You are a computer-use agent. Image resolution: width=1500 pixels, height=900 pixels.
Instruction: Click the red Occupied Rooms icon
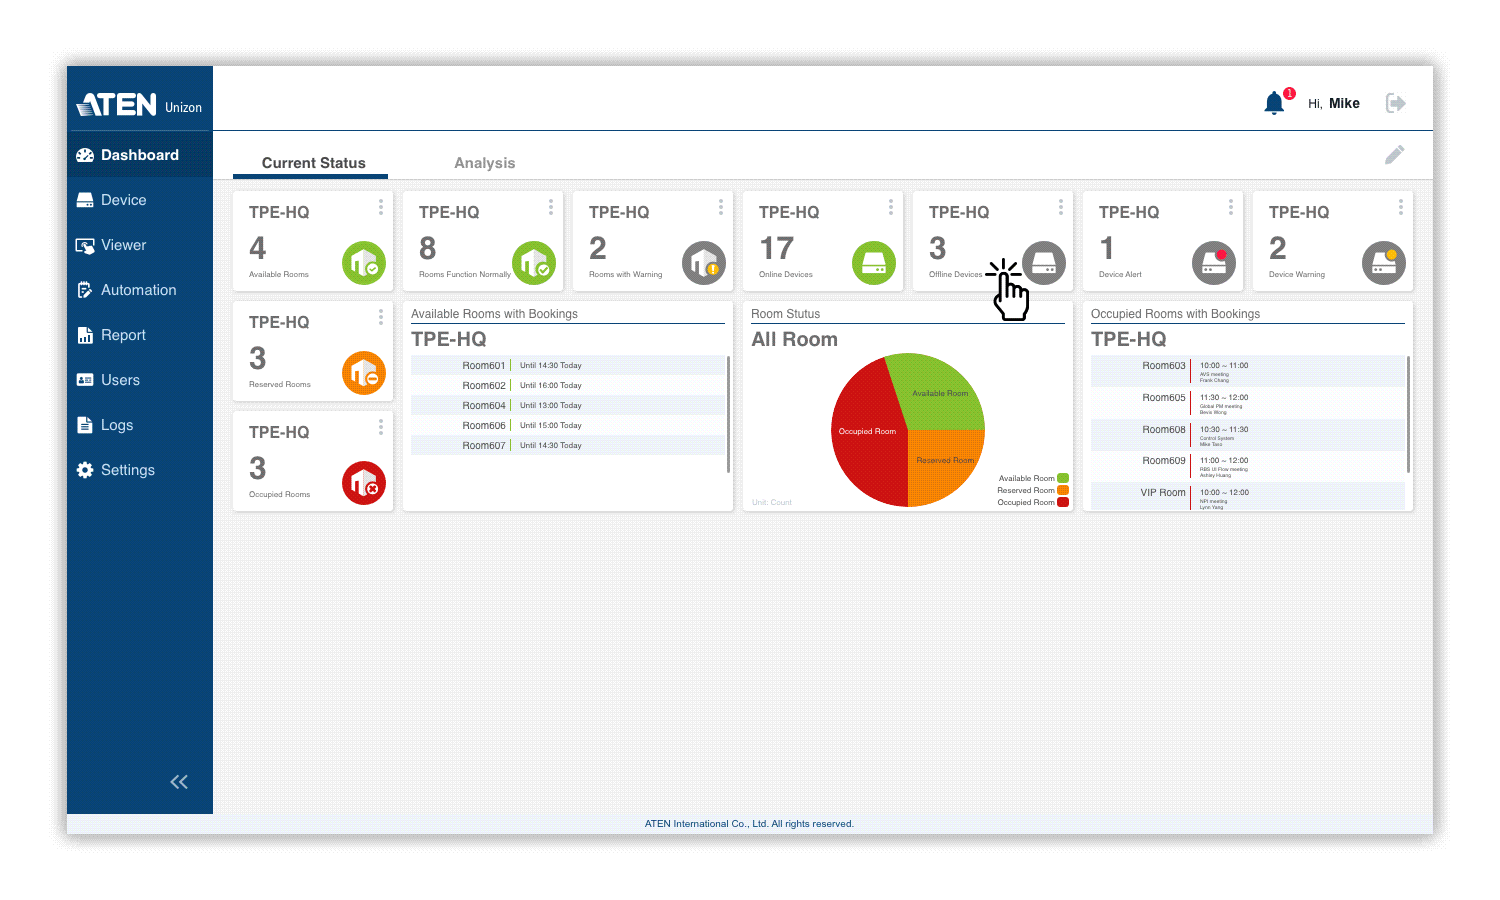364,483
